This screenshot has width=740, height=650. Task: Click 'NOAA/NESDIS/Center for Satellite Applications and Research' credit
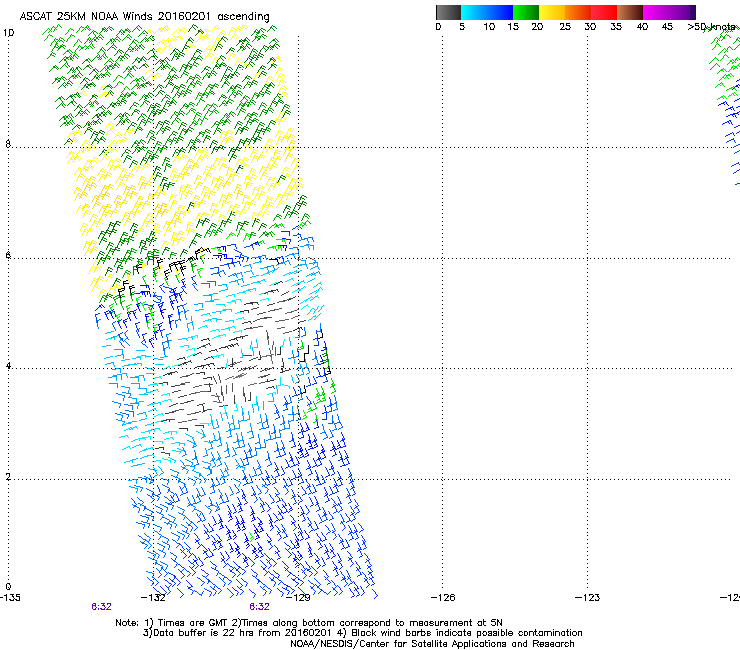click(x=432, y=644)
